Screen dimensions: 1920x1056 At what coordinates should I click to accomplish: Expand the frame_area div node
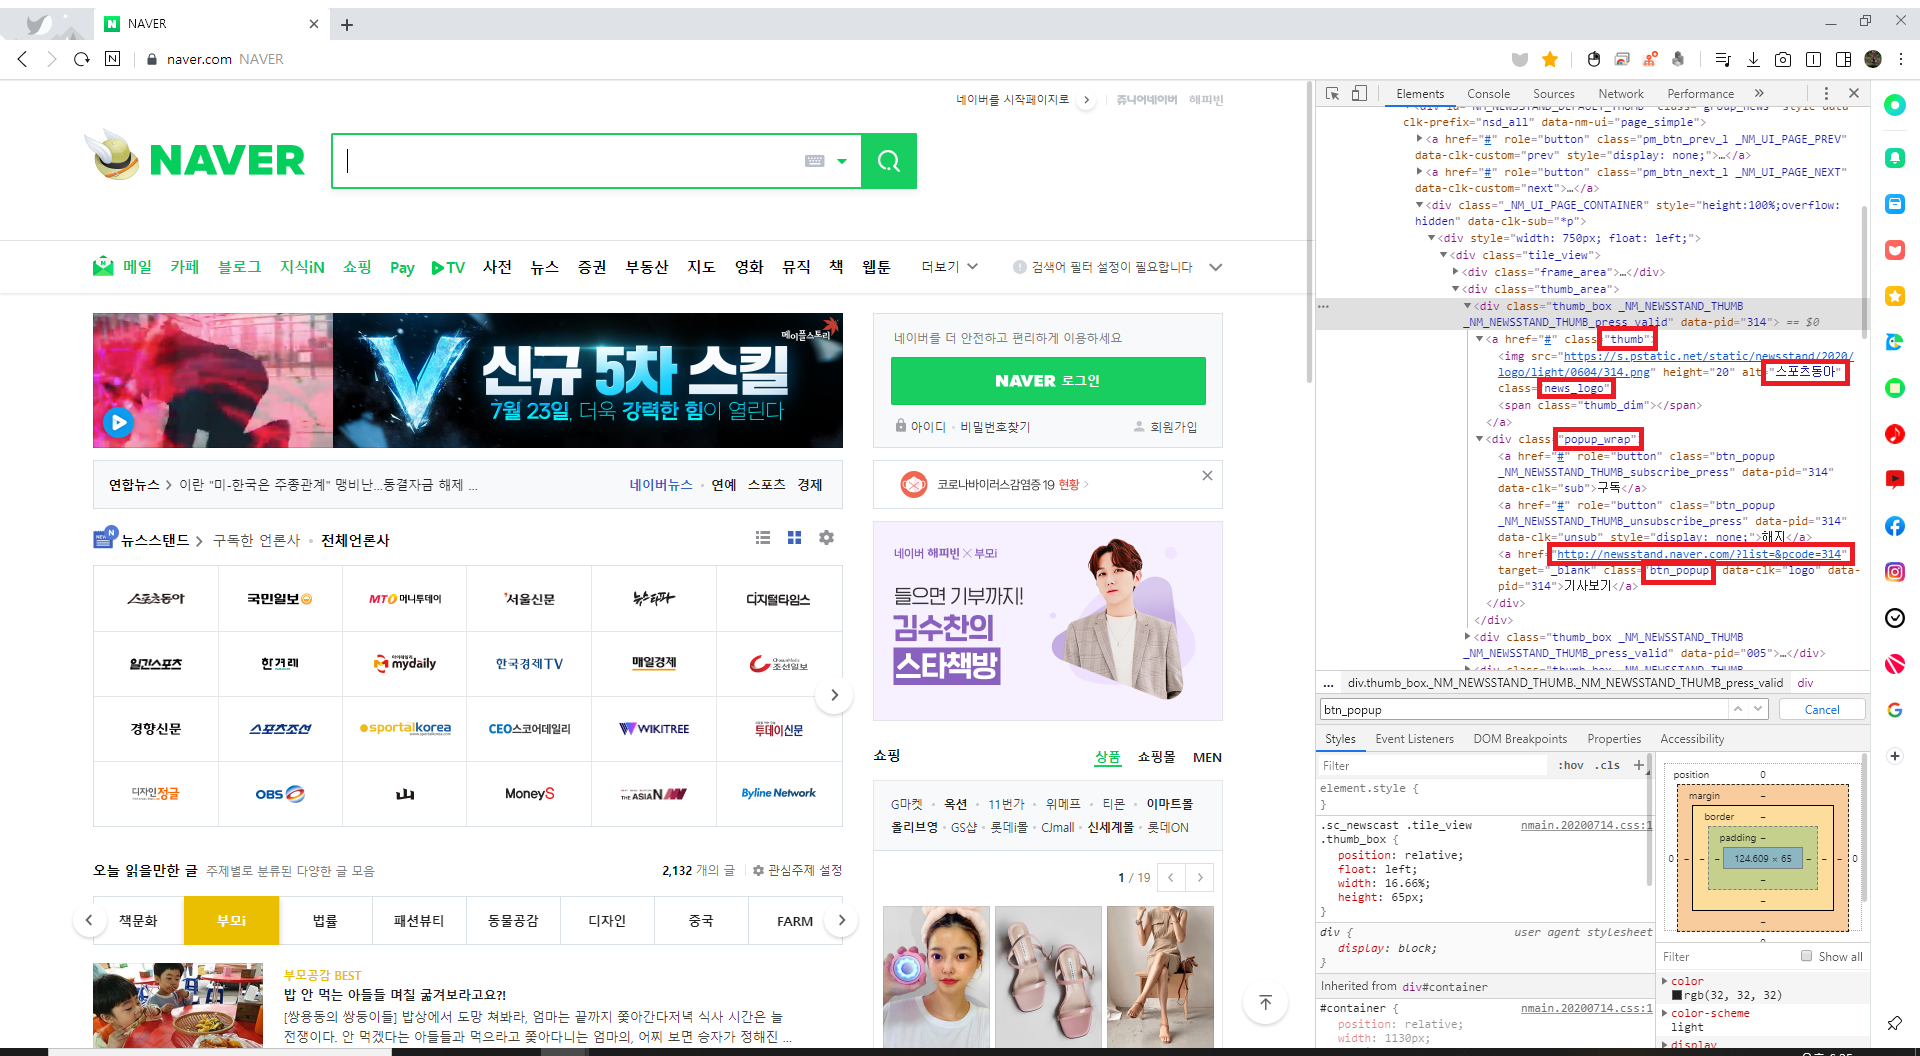1456,272
